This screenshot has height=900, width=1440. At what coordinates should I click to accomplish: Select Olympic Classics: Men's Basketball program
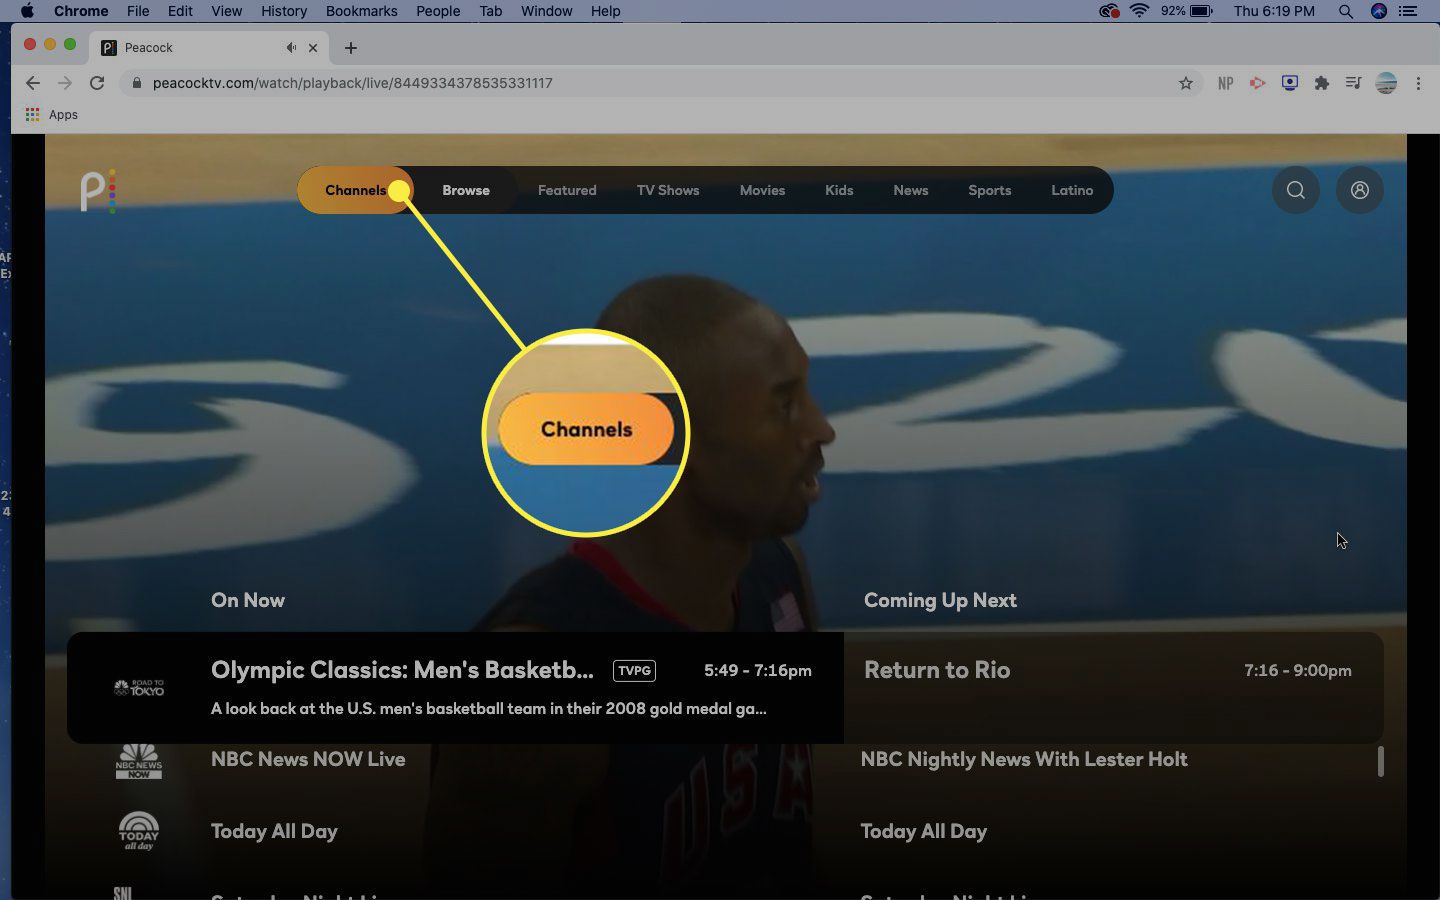(x=455, y=687)
